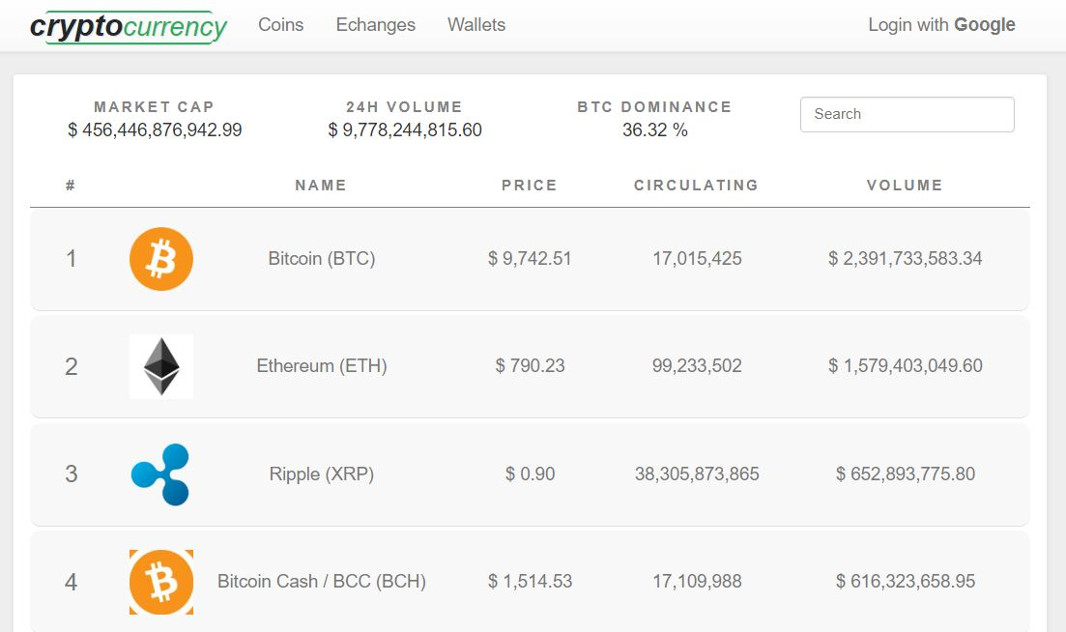This screenshot has width=1066, height=632.
Task: Open the Echanges menu item
Action: point(375,25)
